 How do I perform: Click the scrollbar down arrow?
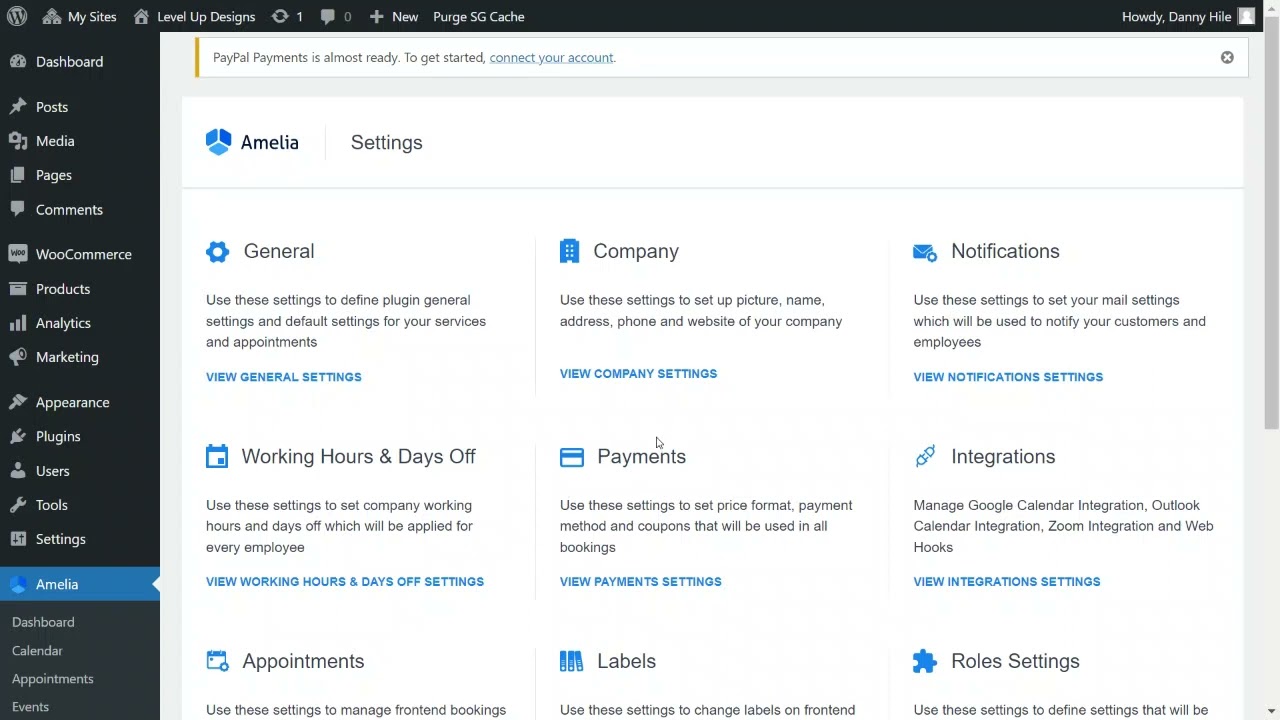1271,712
